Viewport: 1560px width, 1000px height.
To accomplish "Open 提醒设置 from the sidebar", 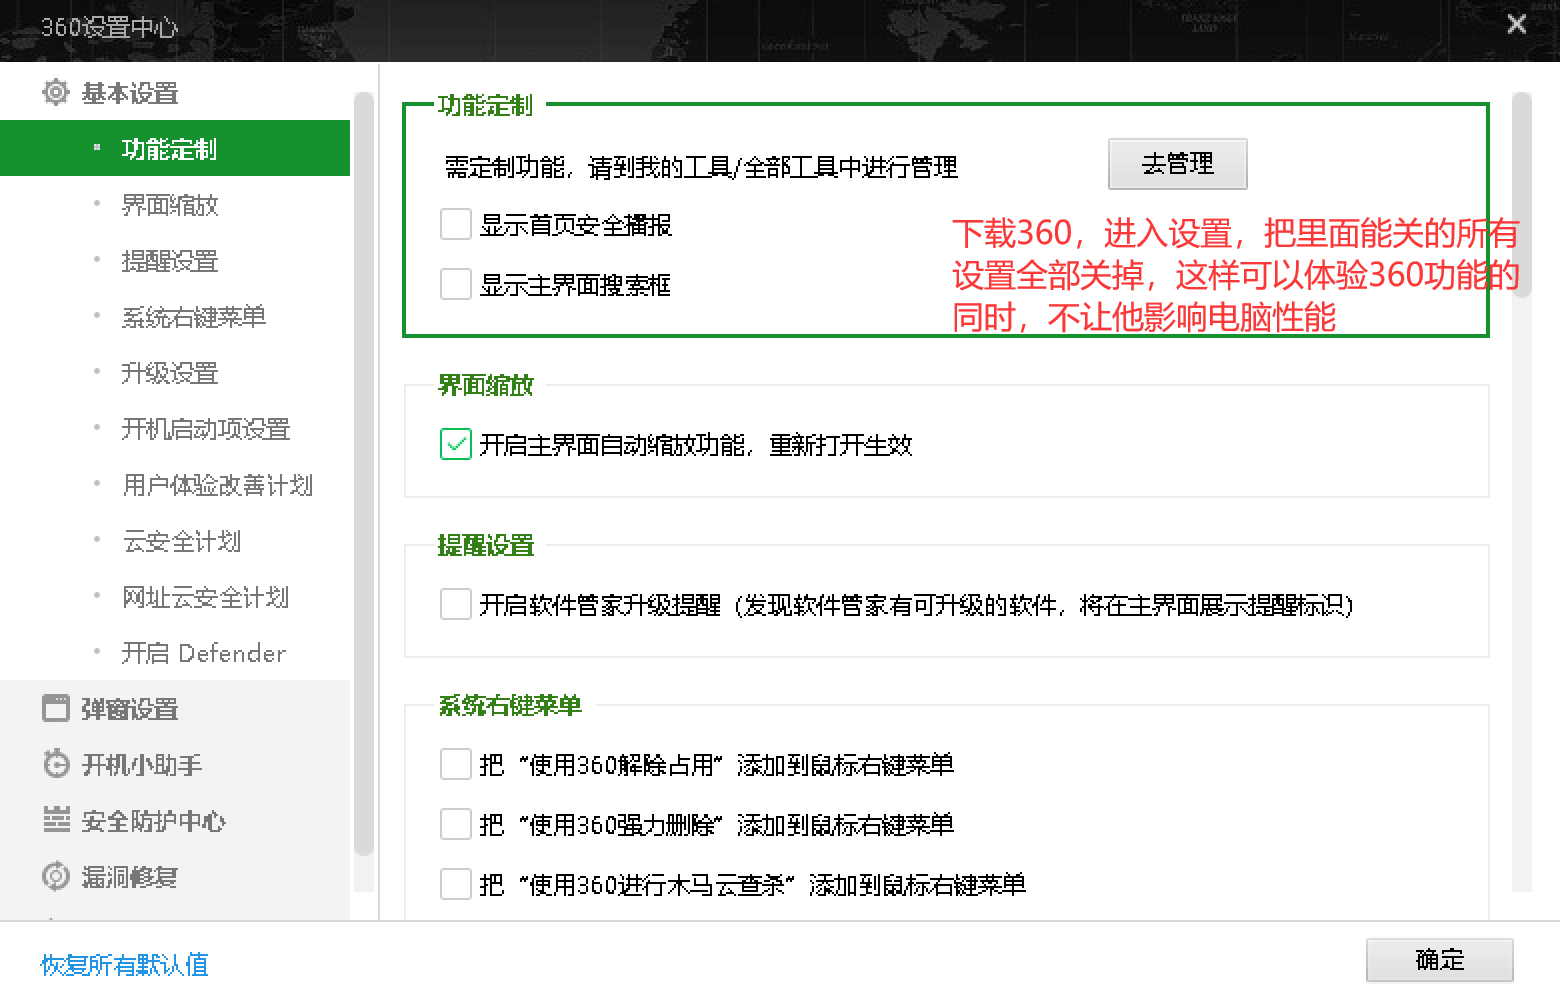I will tap(169, 261).
